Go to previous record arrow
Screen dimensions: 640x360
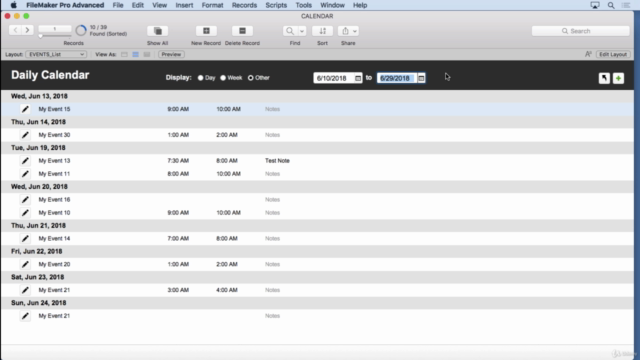(x=16, y=30)
